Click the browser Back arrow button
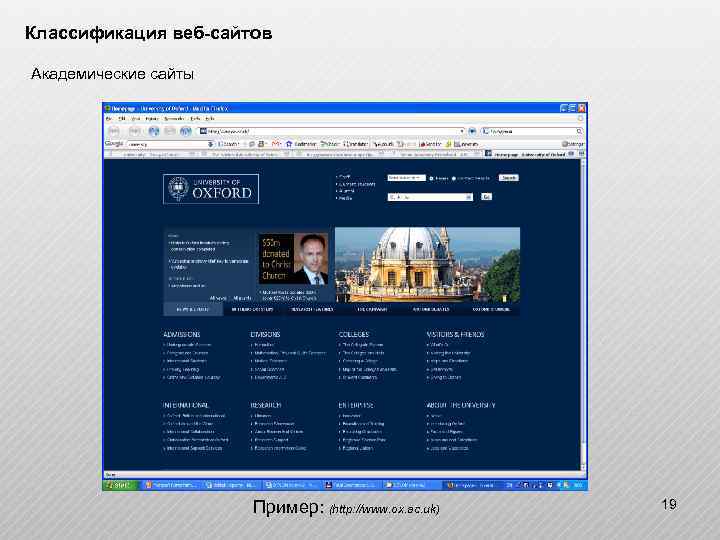Image resolution: width=720 pixels, height=540 pixels. tap(114, 131)
